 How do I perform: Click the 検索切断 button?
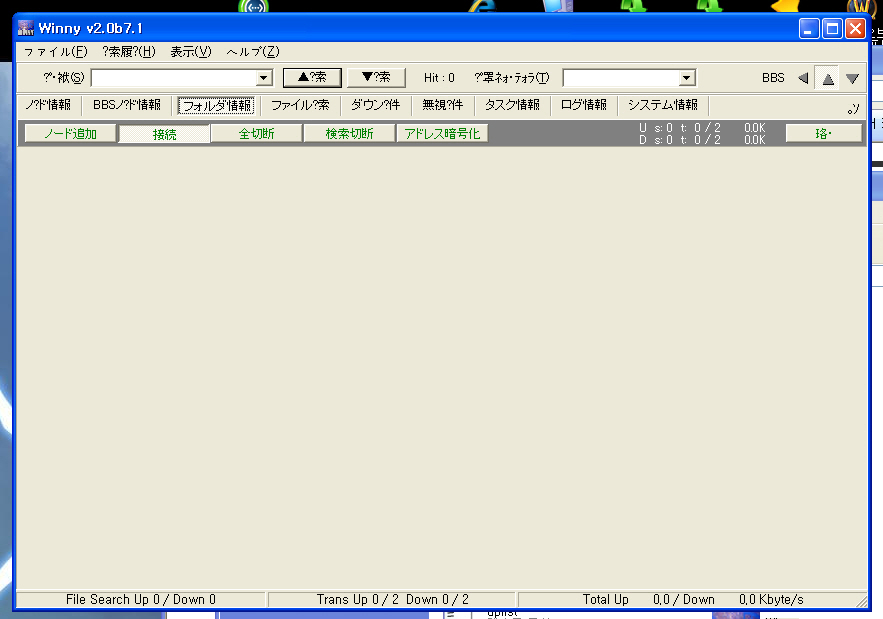pos(349,133)
